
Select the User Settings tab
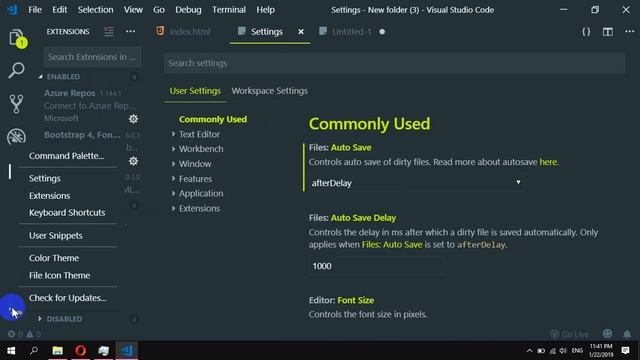(x=195, y=91)
